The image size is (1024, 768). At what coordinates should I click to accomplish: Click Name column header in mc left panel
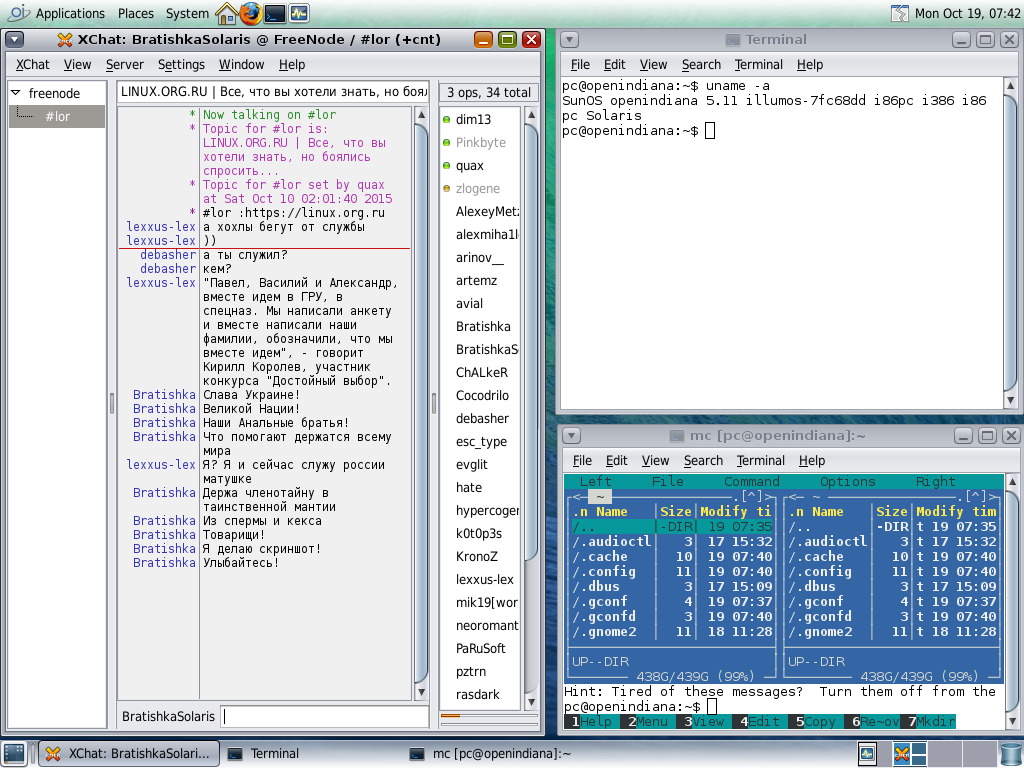611,511
